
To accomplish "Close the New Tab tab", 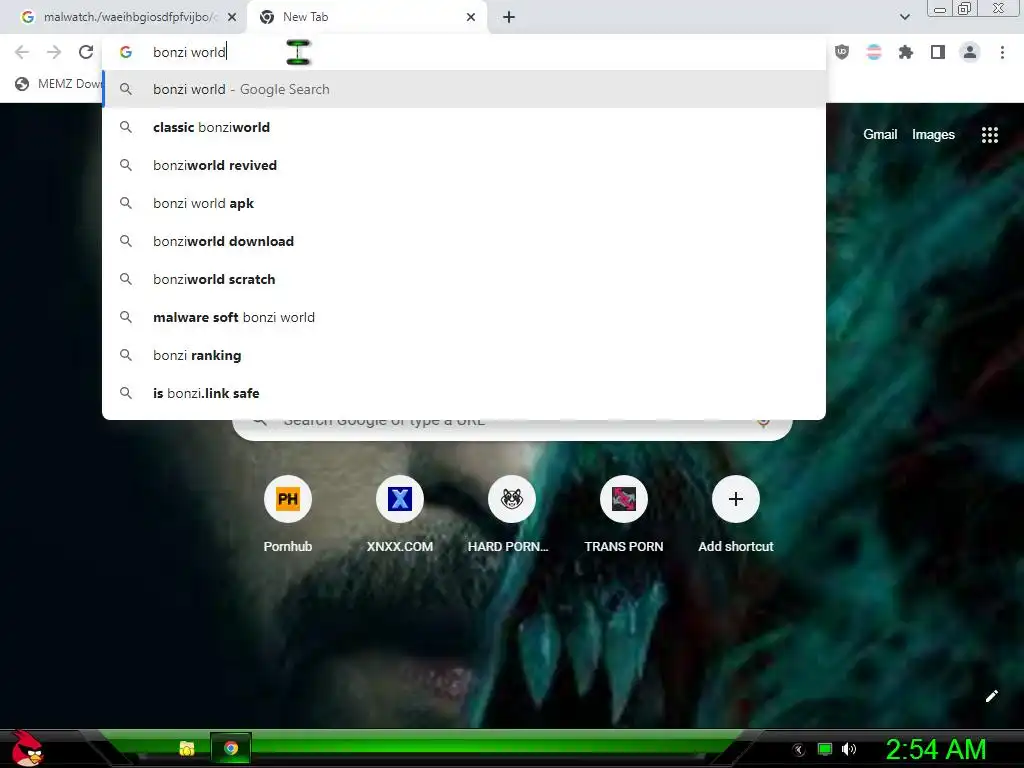I will click(x=471, y=18).
